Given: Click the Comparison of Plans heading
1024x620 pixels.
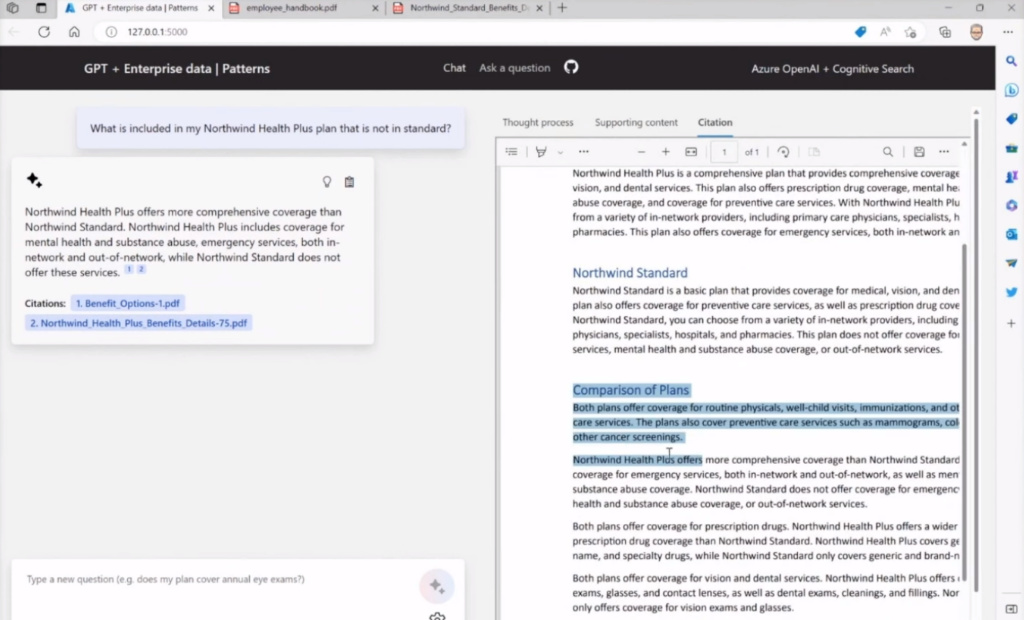Looking at the screenshot, I should click(x=630, y=390).
